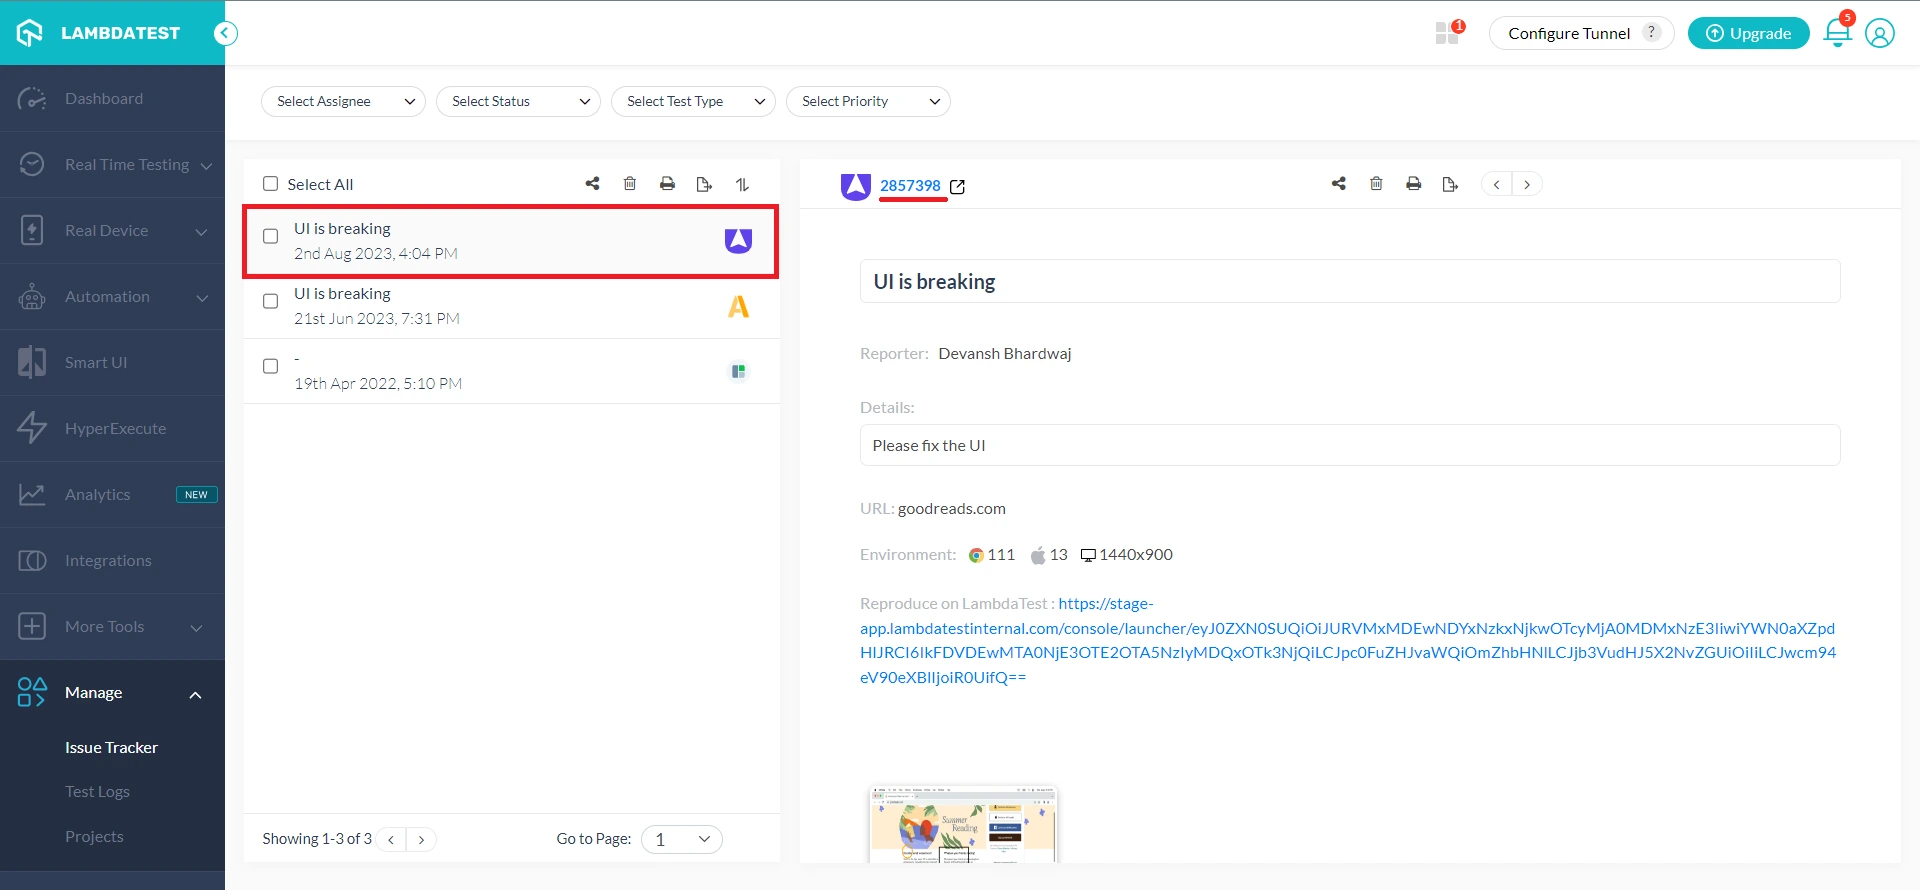Tick checkbox for 2nd Aug 2023 issue
The height and width of the screenshot is (890, 1920).
270,237
